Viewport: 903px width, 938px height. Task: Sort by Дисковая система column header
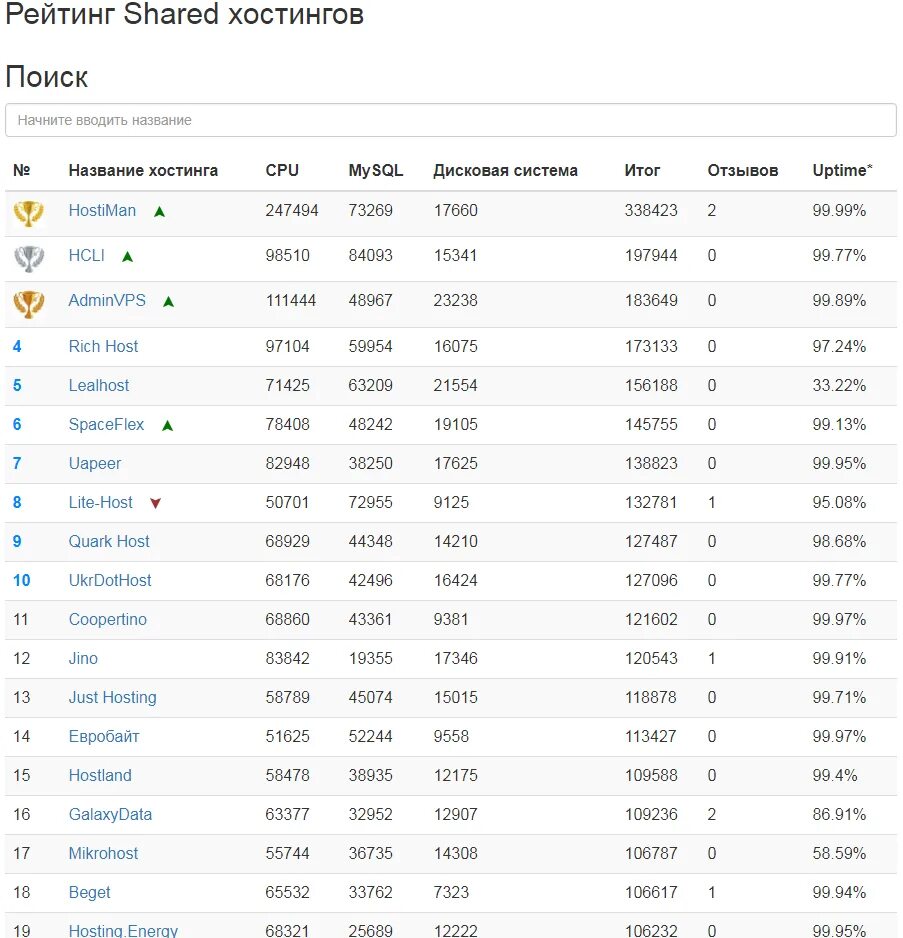click(506, 170)
